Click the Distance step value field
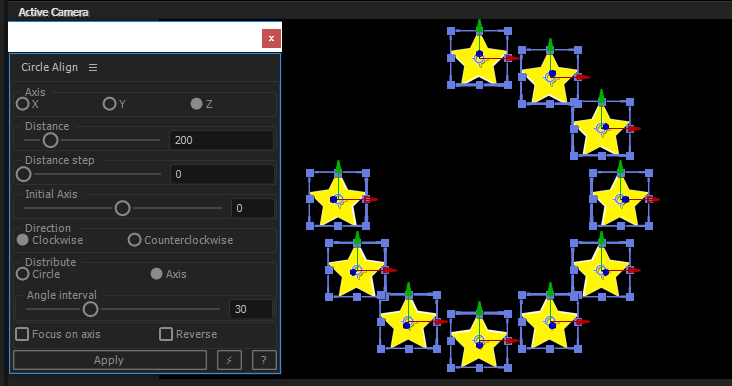The width and height of the screenshot is (732, 386). pyautogui.click(x=222, y=174)
